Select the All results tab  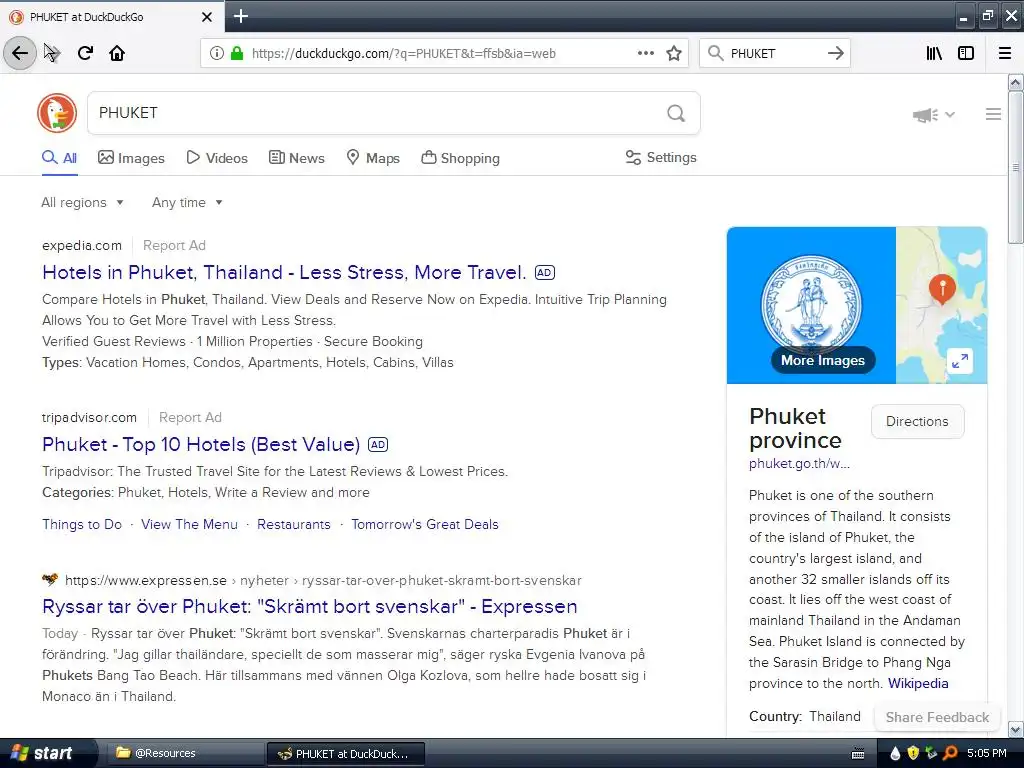coord(59,158)
